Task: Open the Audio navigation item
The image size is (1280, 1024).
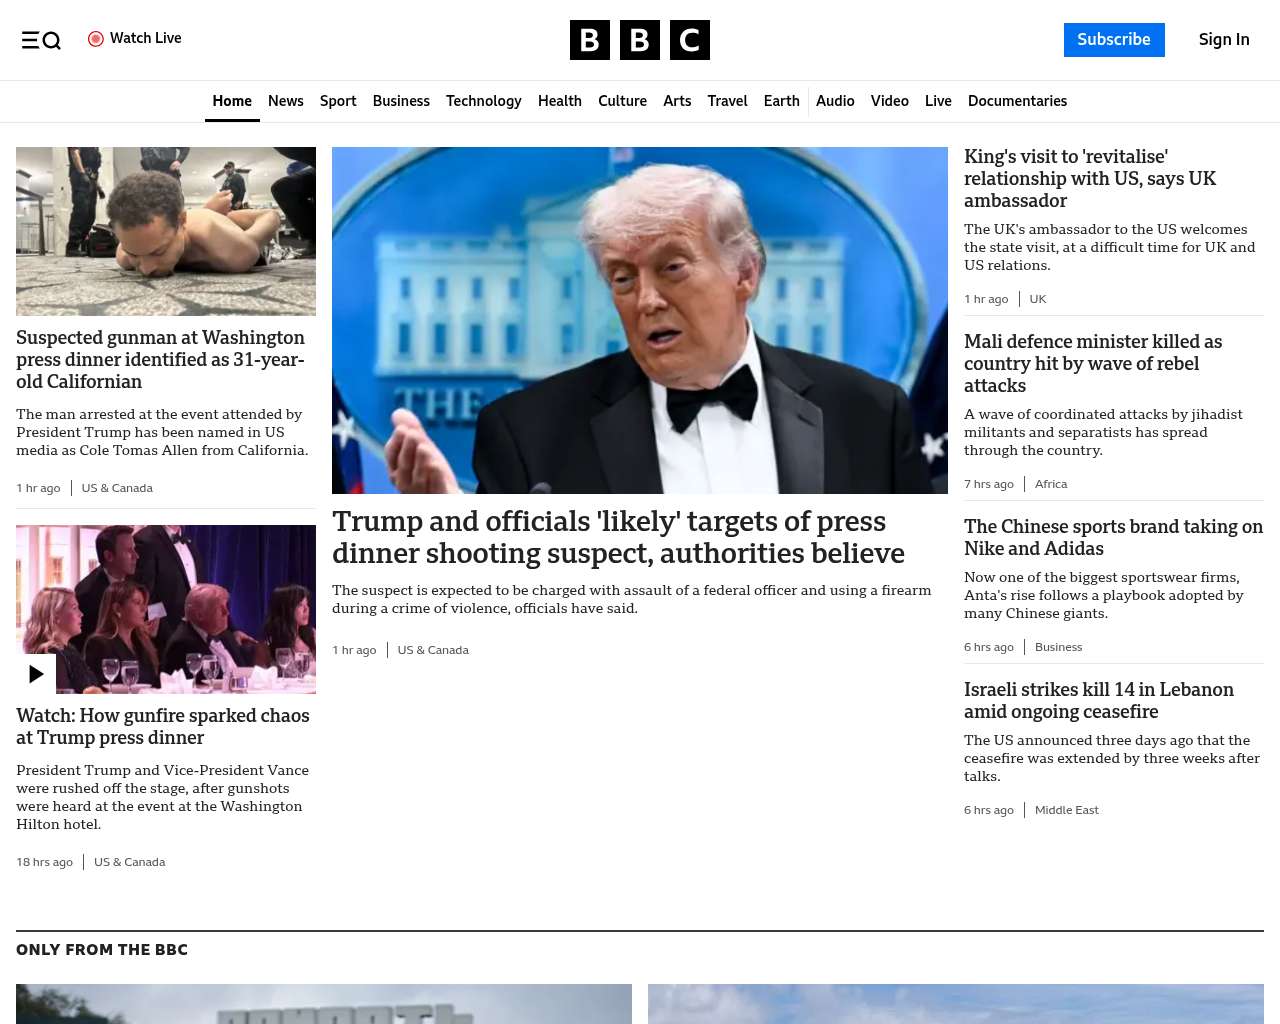Action: [x=835, y=101]
